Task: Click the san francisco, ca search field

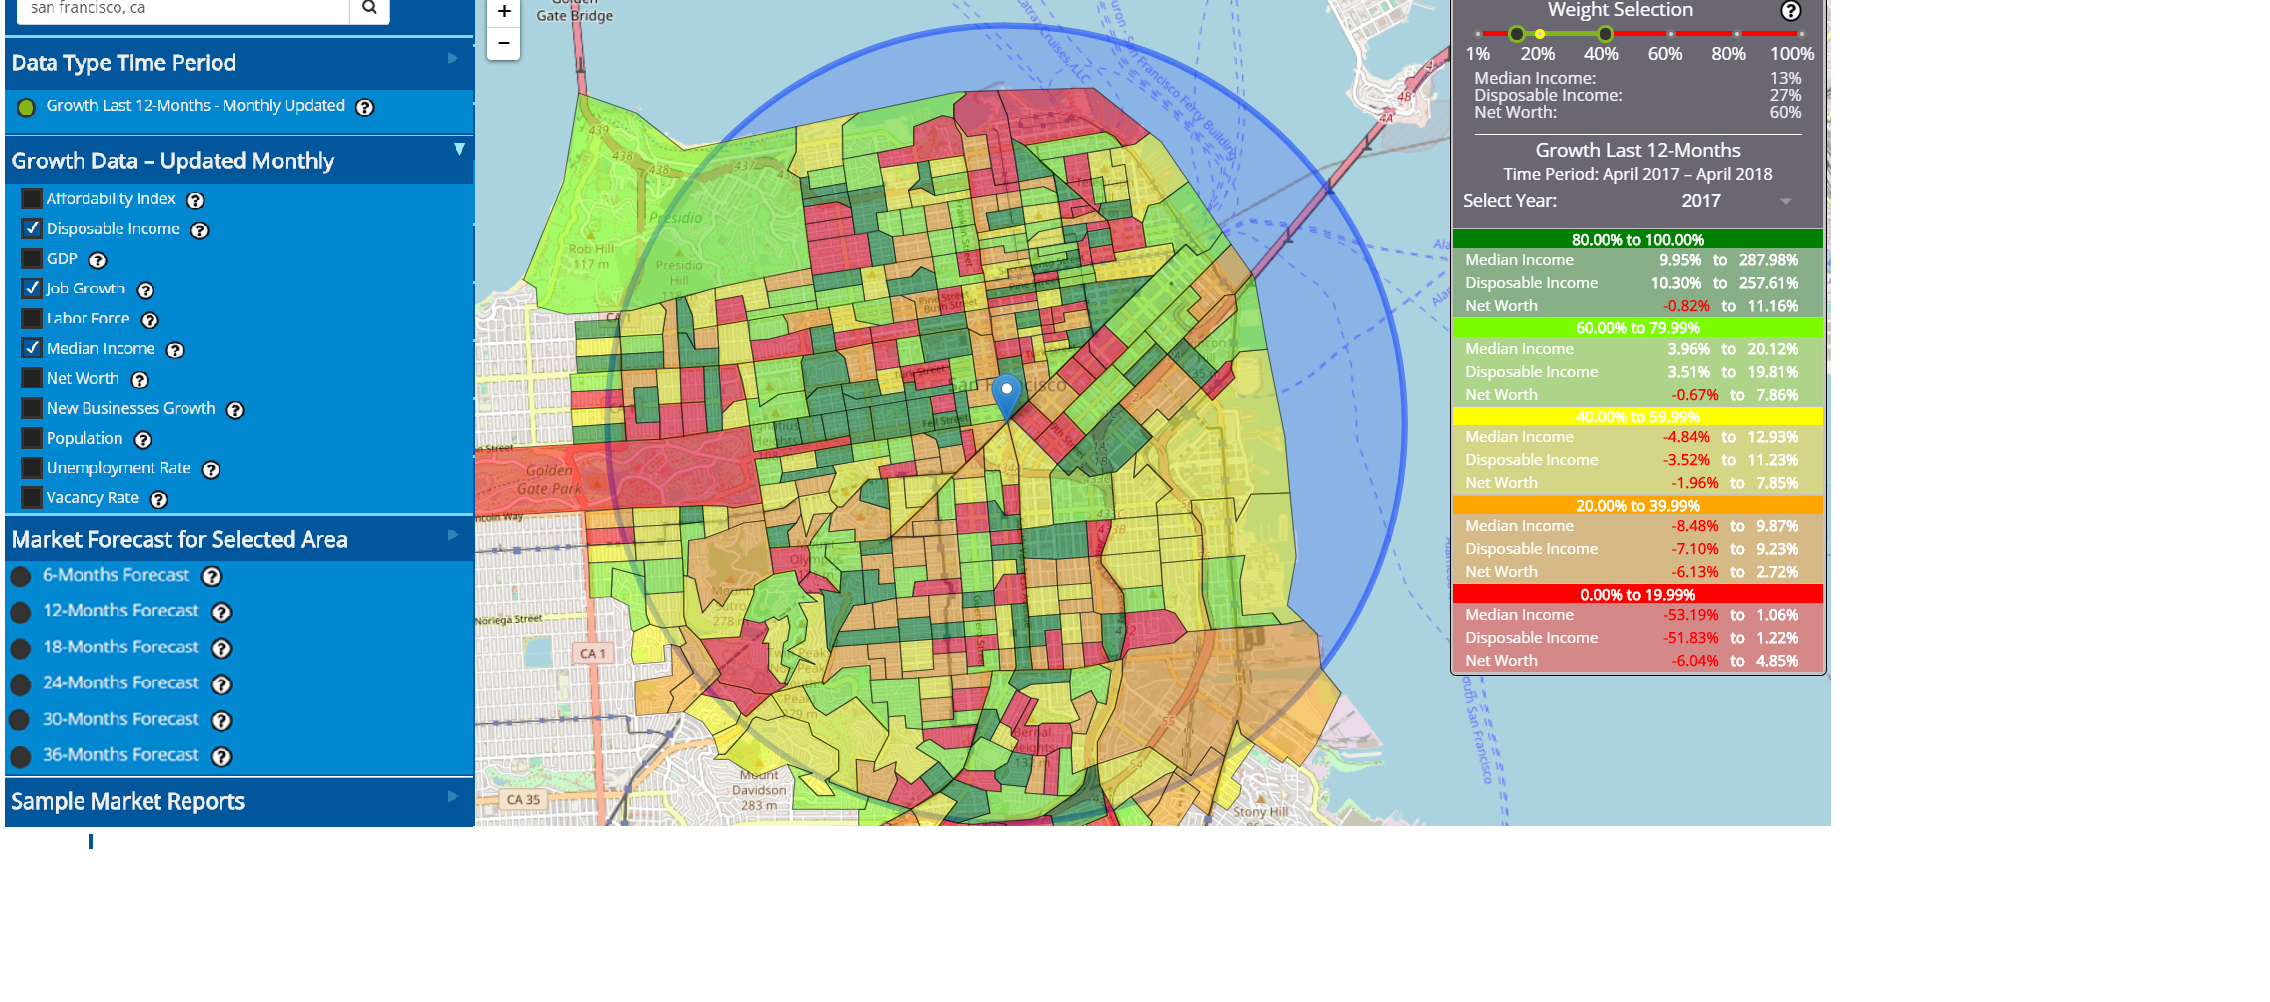Action: pos(184,9)
